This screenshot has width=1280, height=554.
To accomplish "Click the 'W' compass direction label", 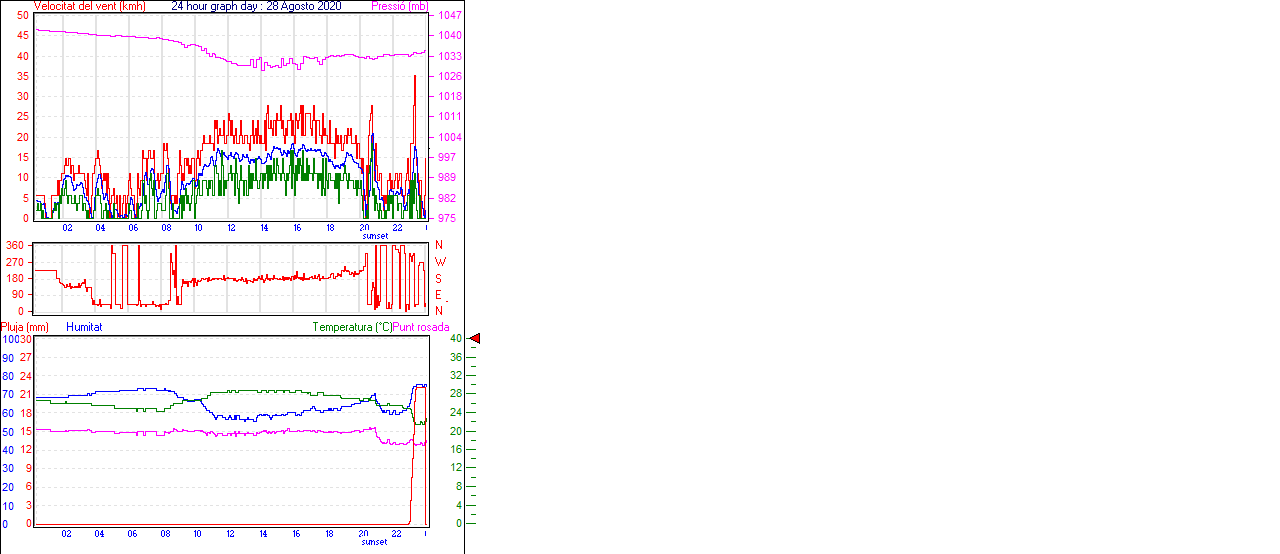I will tap(439, 262).
